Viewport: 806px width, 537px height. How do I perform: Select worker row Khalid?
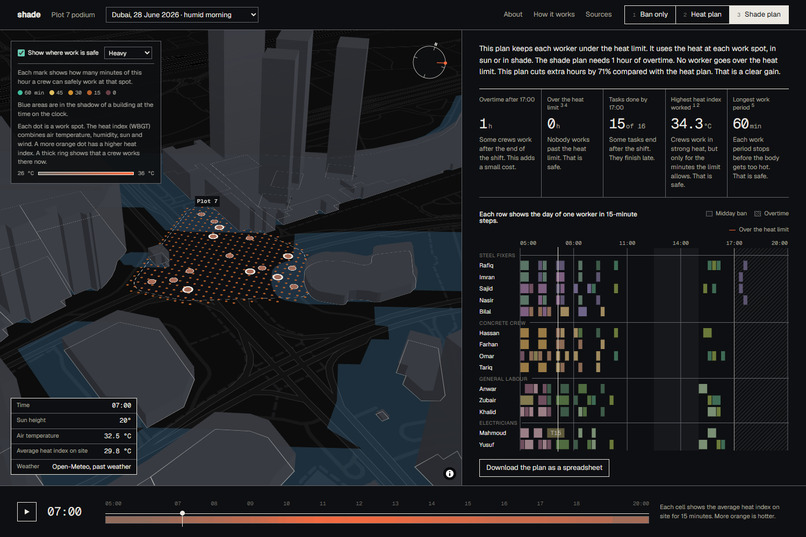[x=633, y=412]
